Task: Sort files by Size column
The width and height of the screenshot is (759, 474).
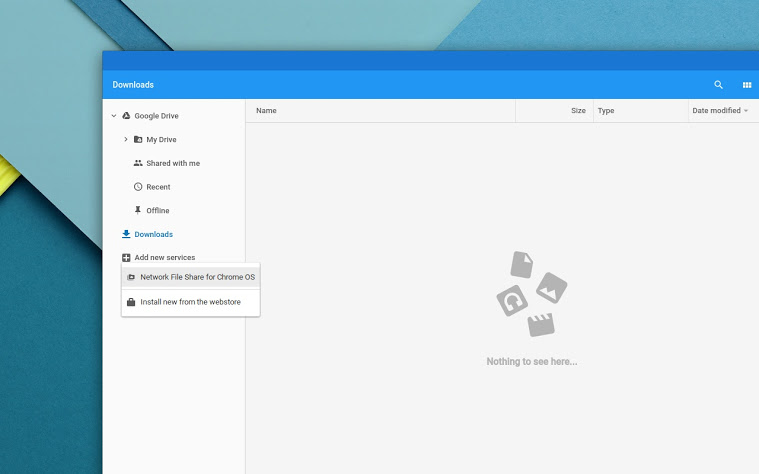Action: coord(578,110)
